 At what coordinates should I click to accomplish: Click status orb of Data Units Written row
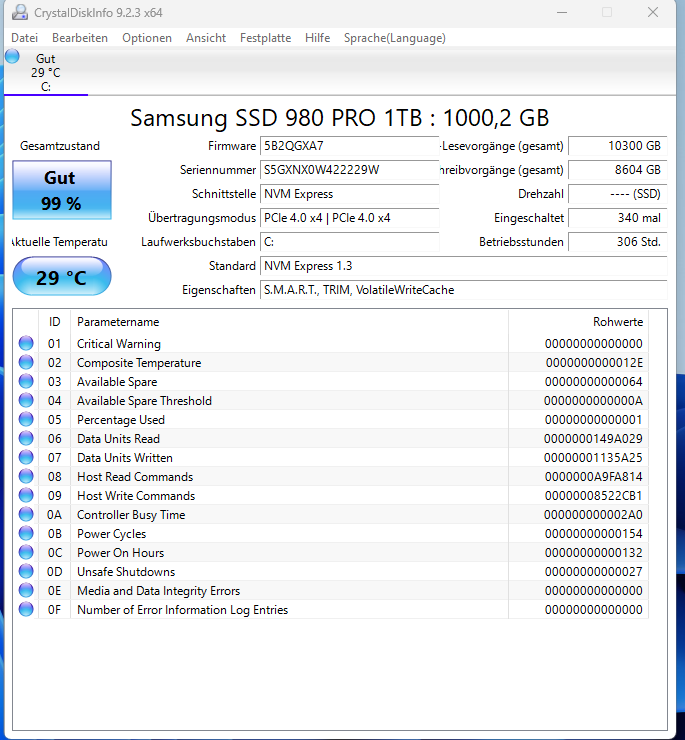point(26,457)
